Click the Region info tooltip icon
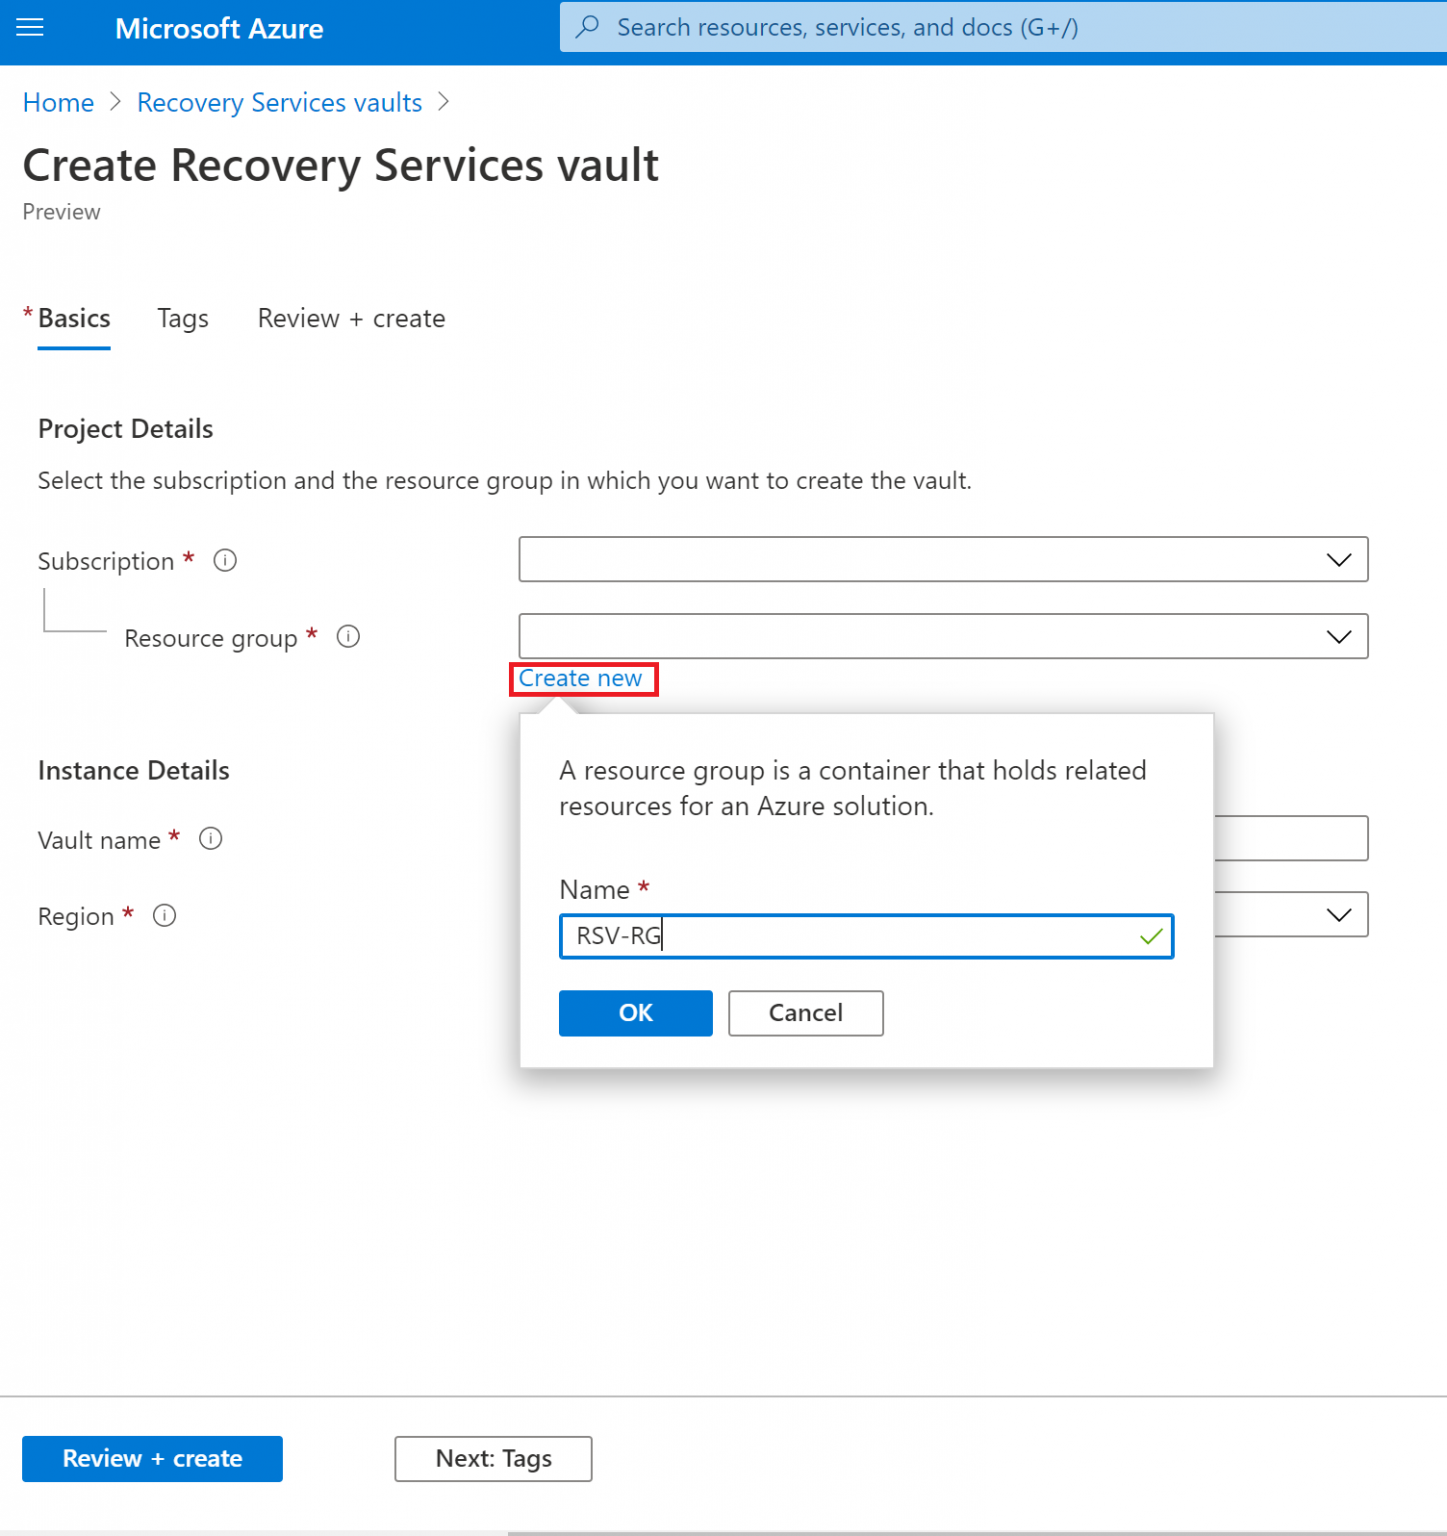This screenshot has height=1536, width=1447. tap(164, 915)
